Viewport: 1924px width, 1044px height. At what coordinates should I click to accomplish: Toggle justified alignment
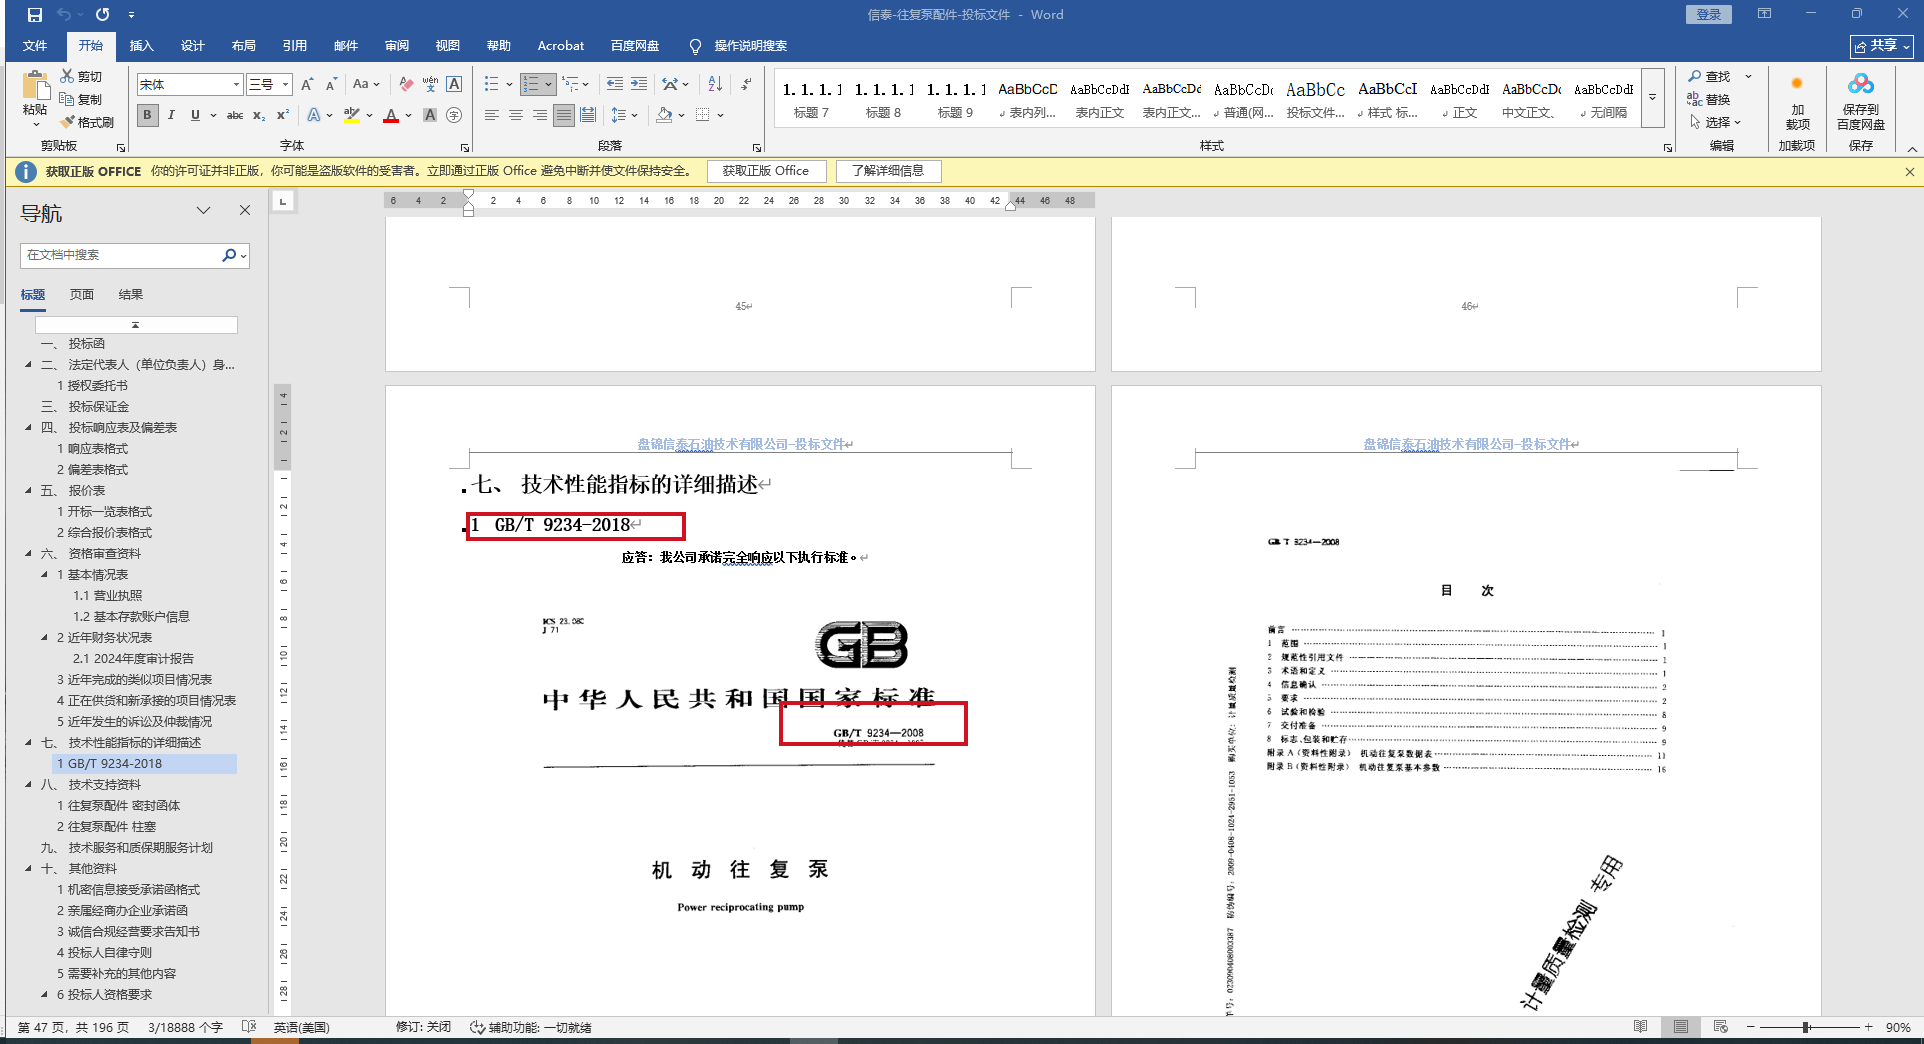[564, 115]
